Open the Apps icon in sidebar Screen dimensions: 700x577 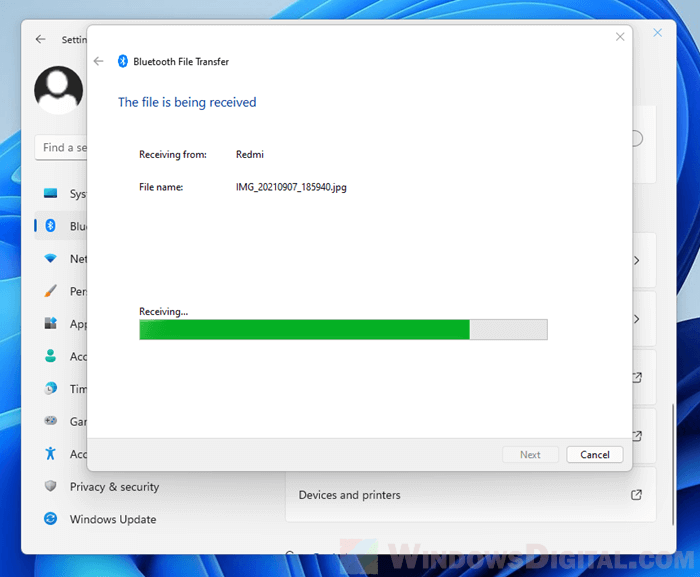51,324
